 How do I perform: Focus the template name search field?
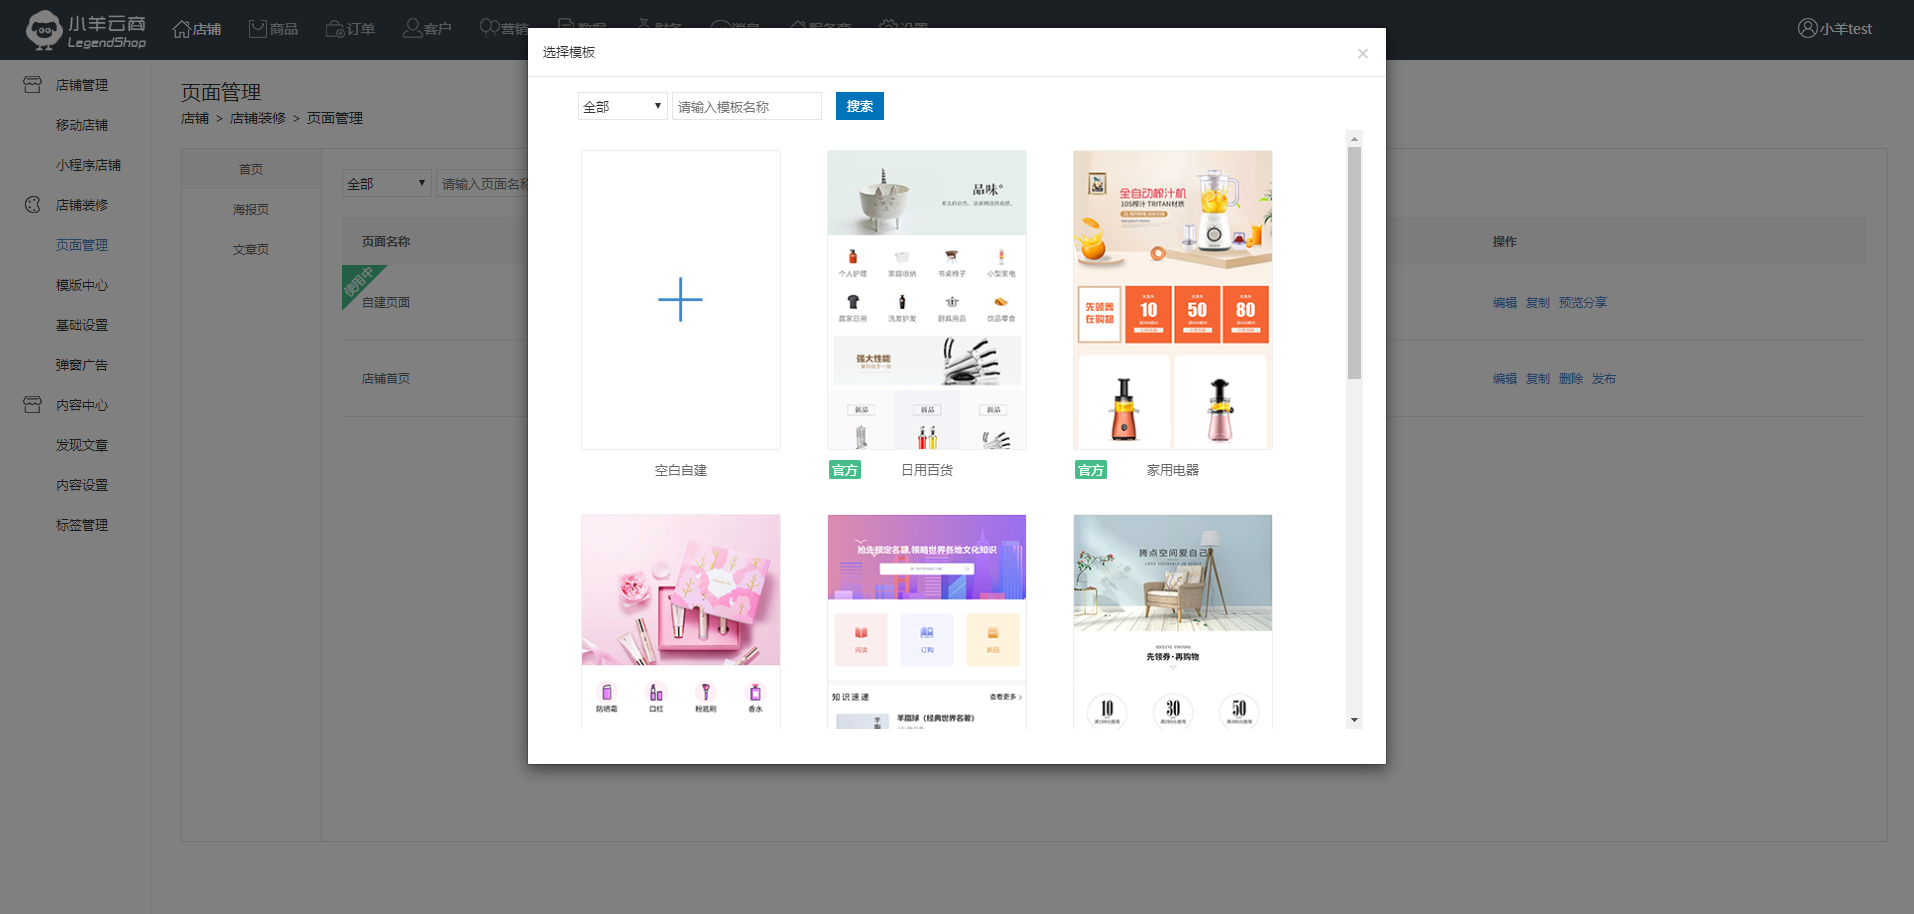(746, 107)
